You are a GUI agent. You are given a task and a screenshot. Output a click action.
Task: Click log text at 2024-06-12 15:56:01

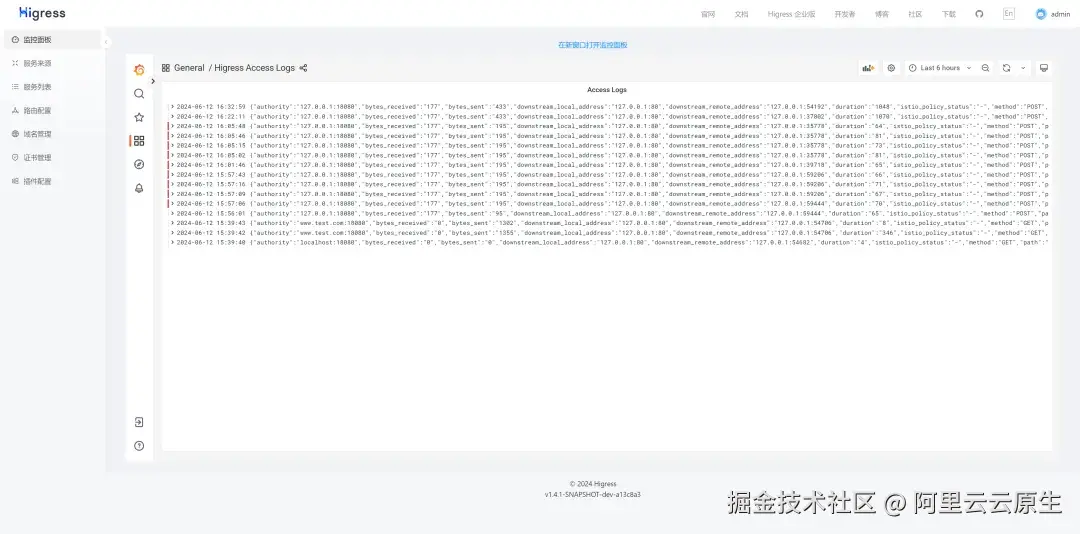pos(612,213)
